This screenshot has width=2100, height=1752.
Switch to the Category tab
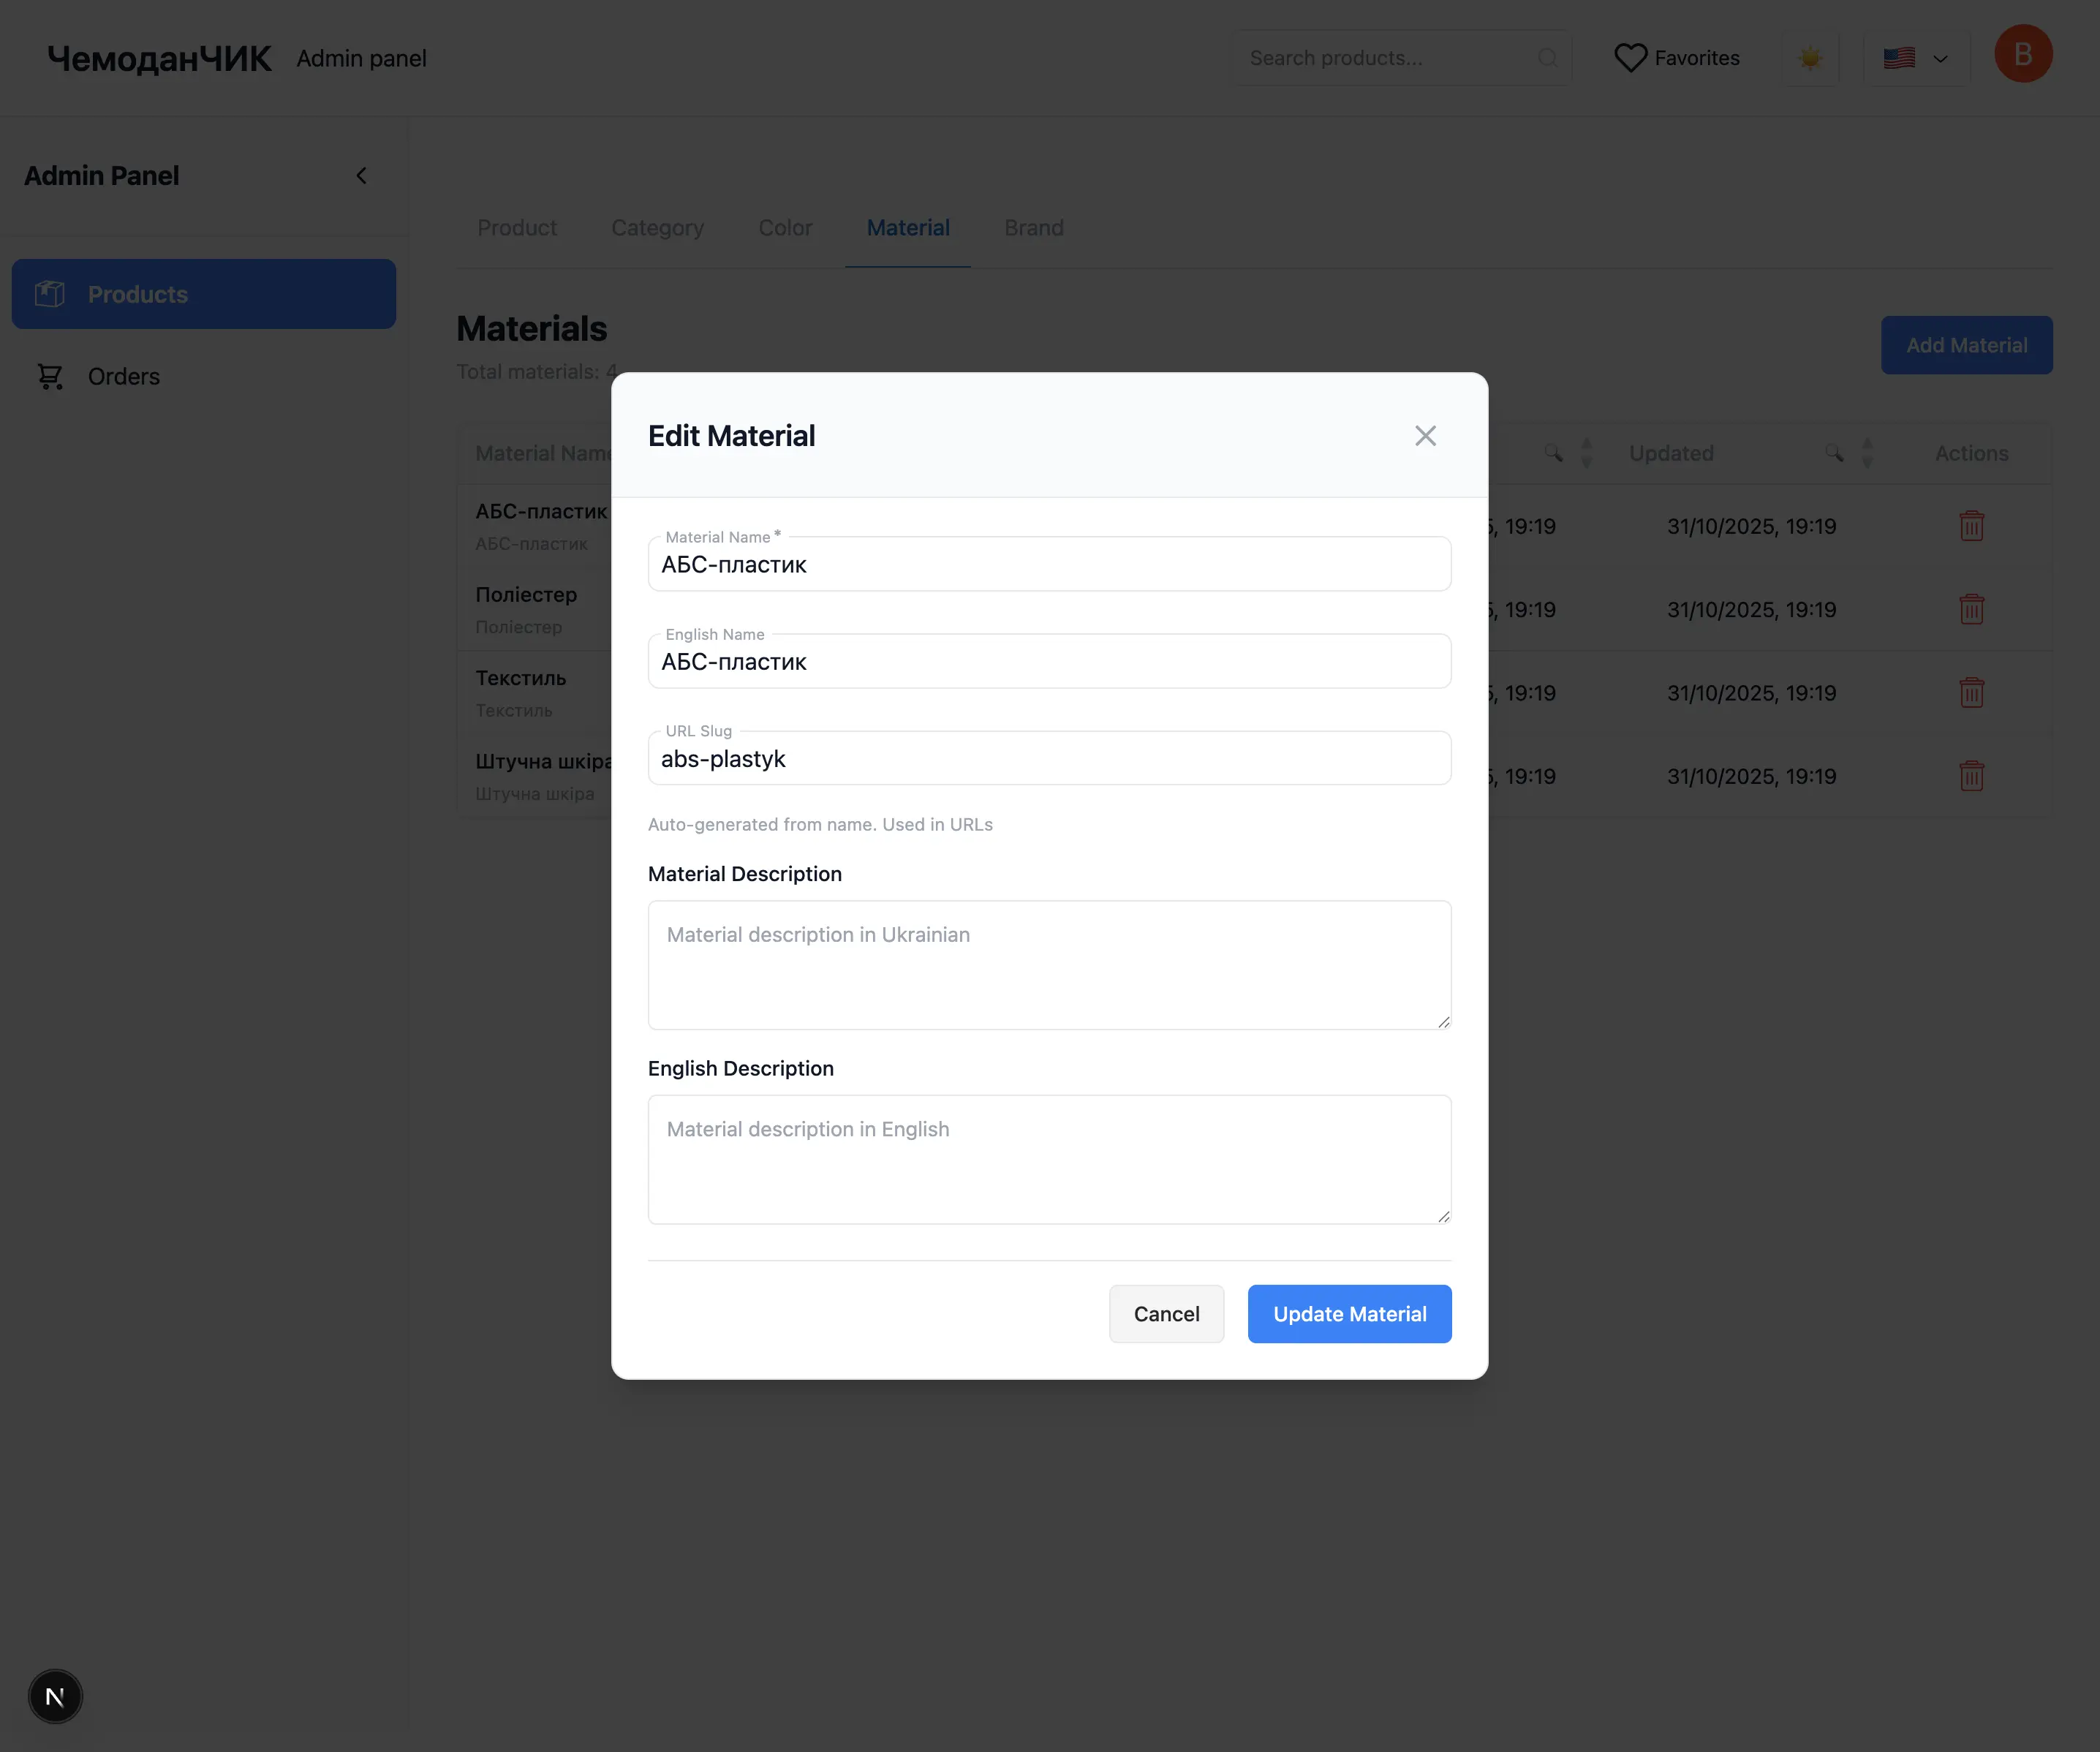click(x=657, y=228)
